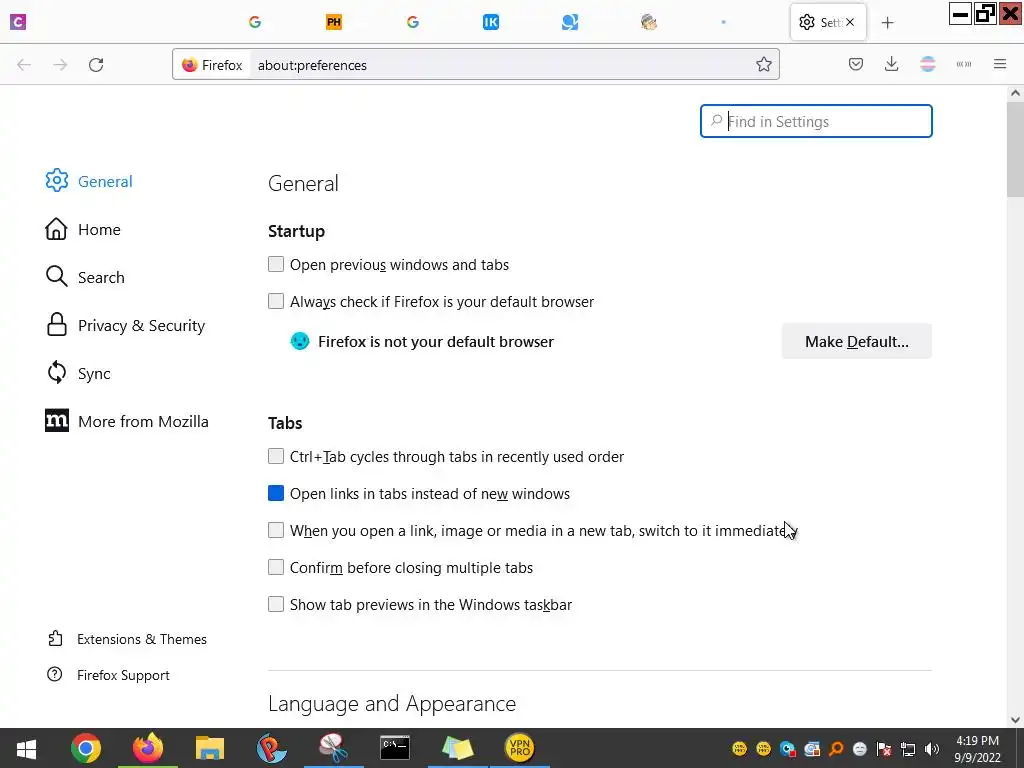Open the General settings category
Image resolution: width=1024 pixels, height=768 pixels.
tap(89, 181)
